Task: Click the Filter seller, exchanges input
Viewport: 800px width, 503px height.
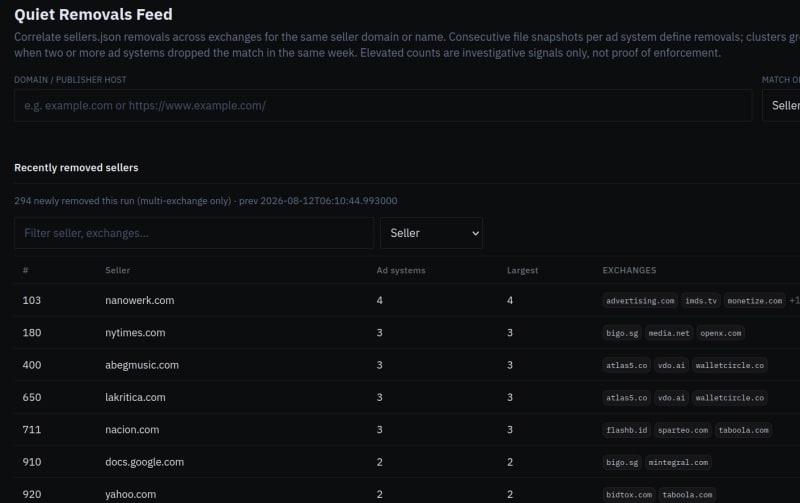Action: tap(194, 233)
